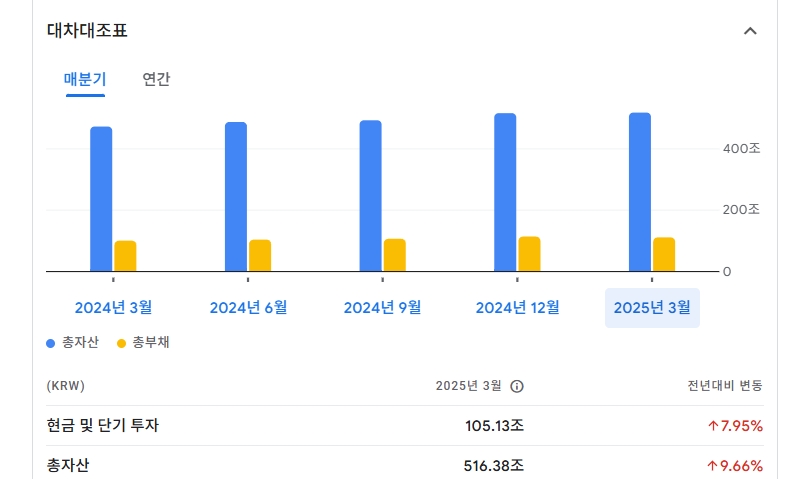Click the blue bar for 2024년 9월

tap(371, 196)
